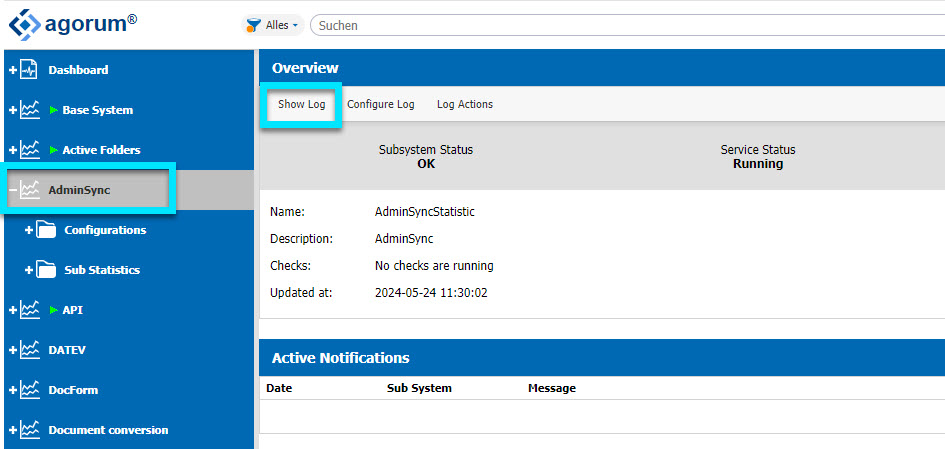Sort notifications by Date column header

279,388
